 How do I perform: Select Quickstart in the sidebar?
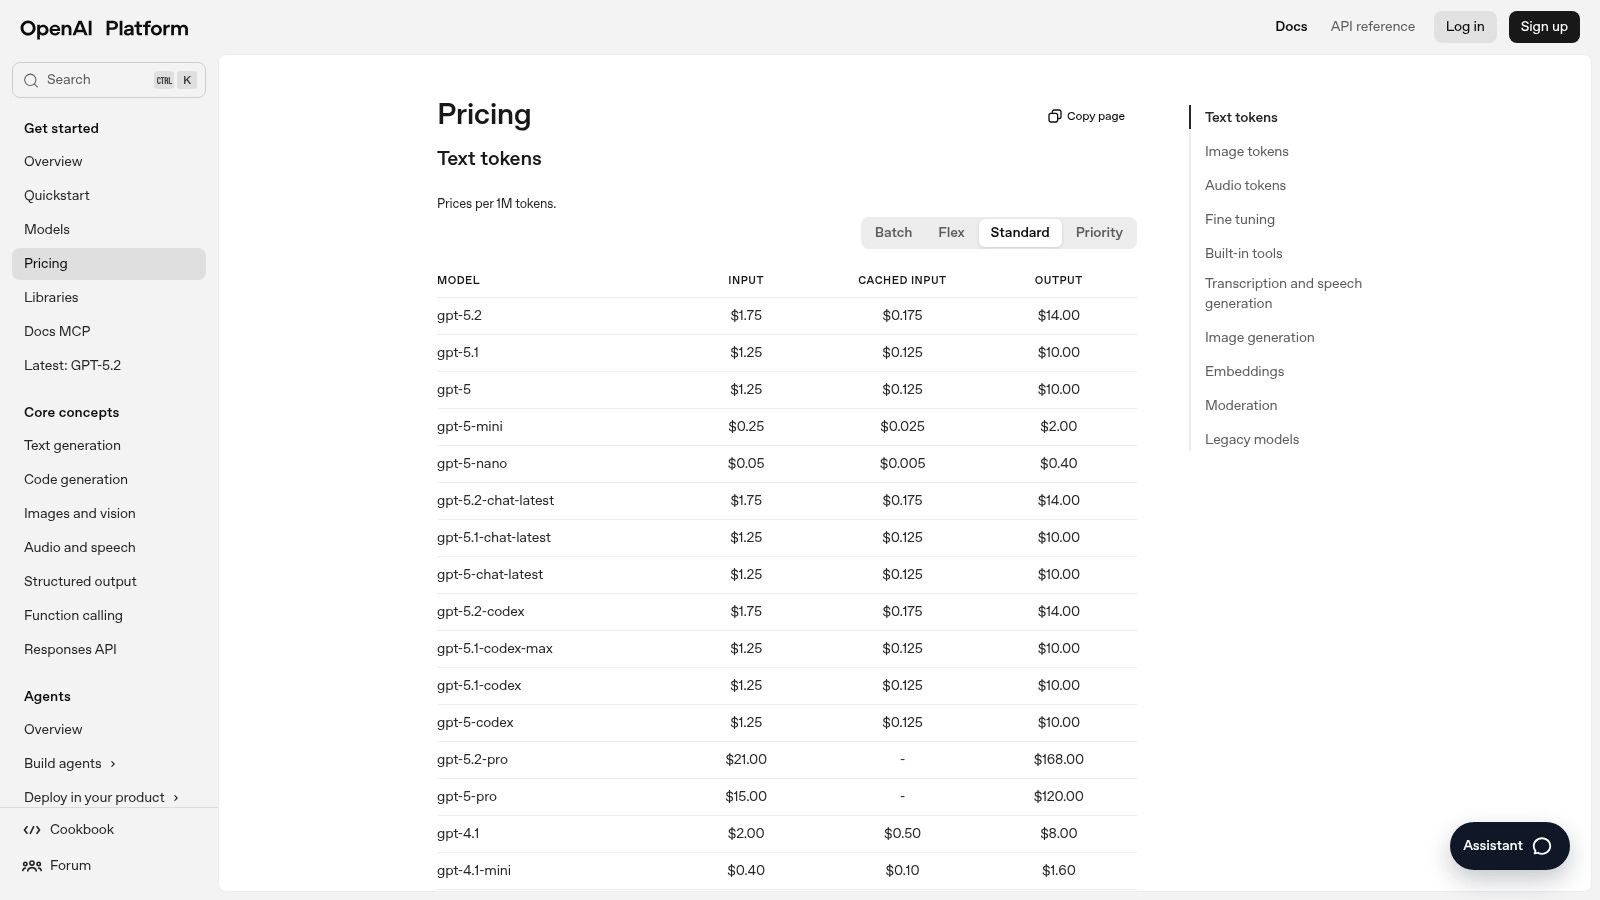point(57,195)
